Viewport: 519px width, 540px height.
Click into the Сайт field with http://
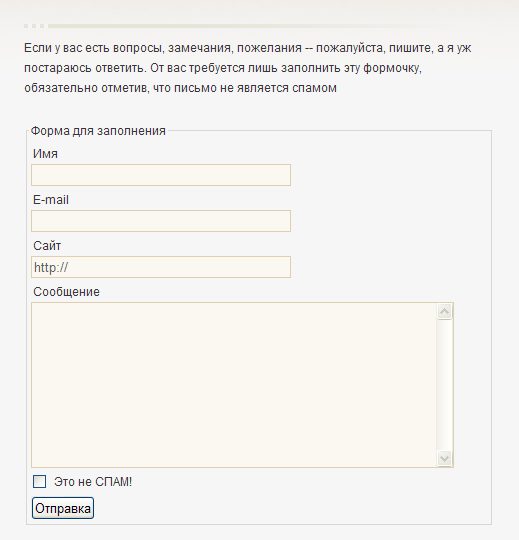tap(161, 267)
